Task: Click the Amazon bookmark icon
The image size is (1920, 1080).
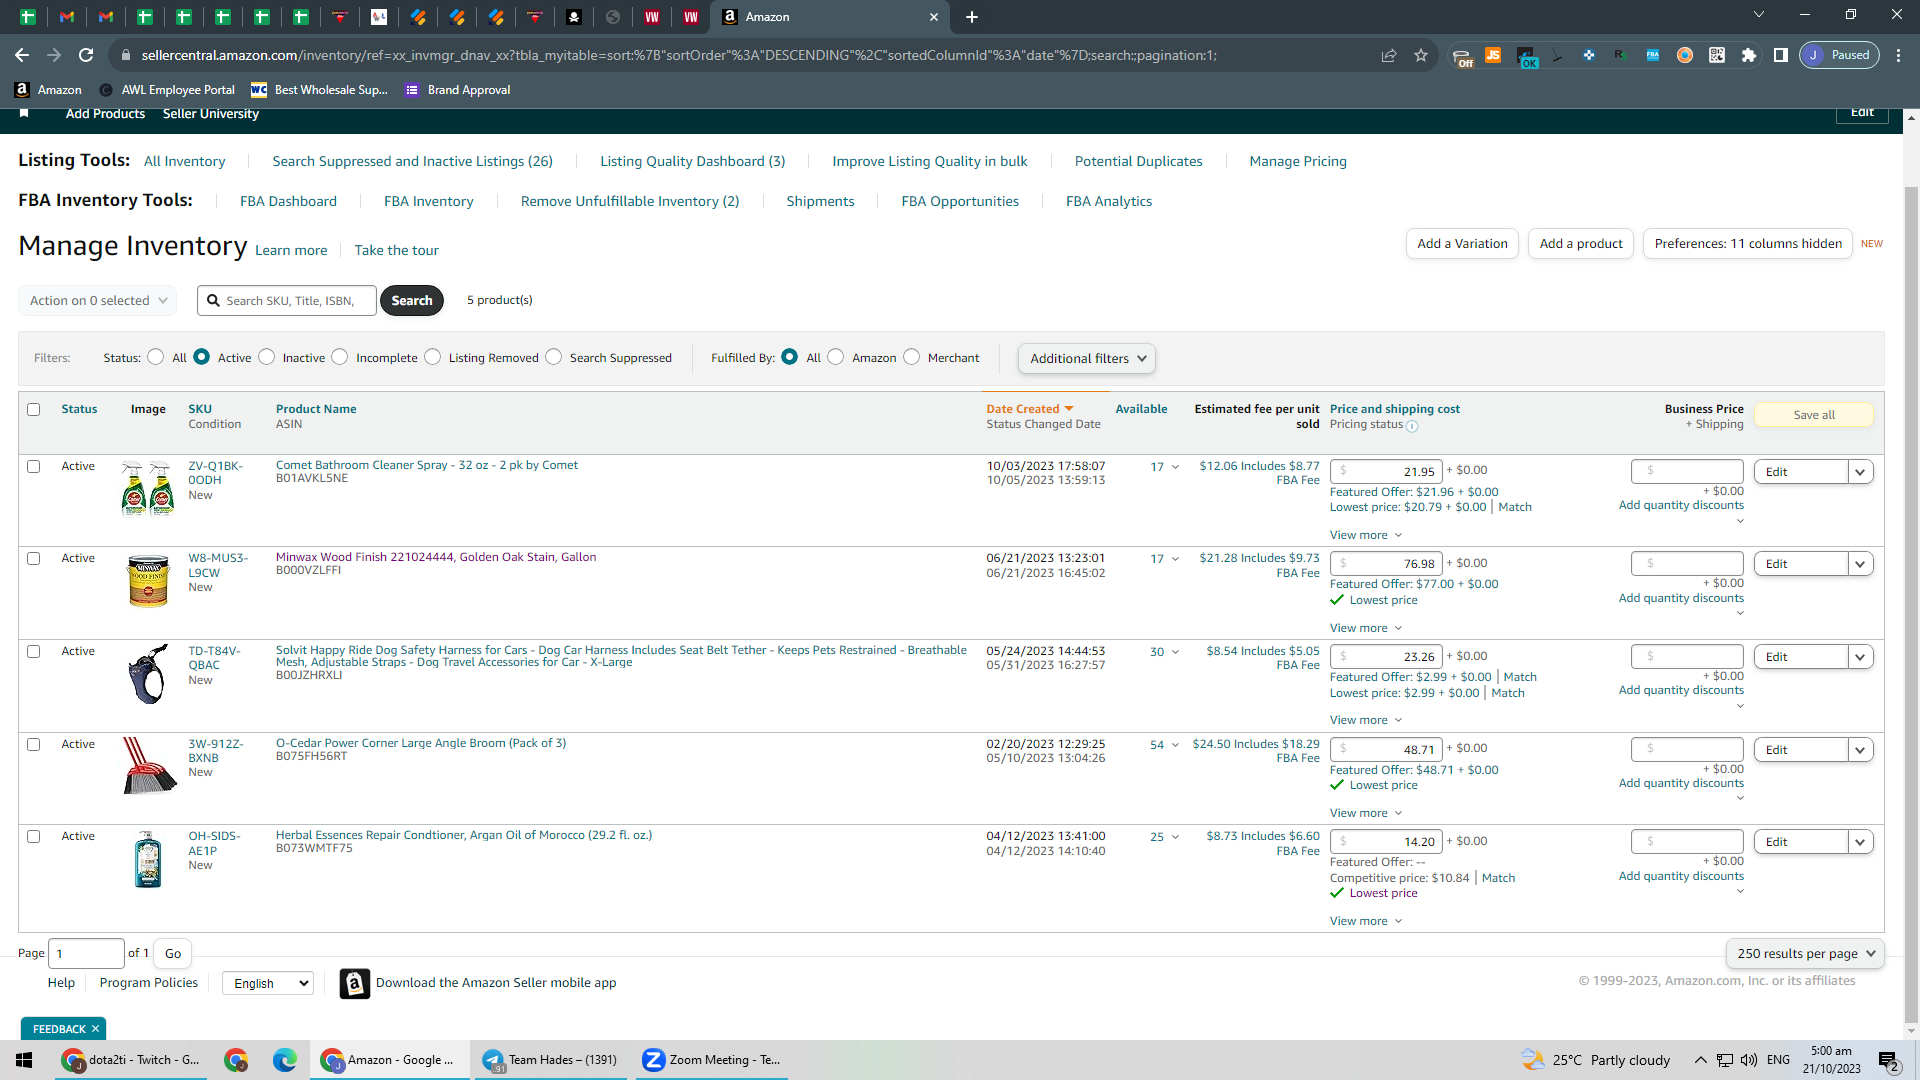Action: click(22, 90)
